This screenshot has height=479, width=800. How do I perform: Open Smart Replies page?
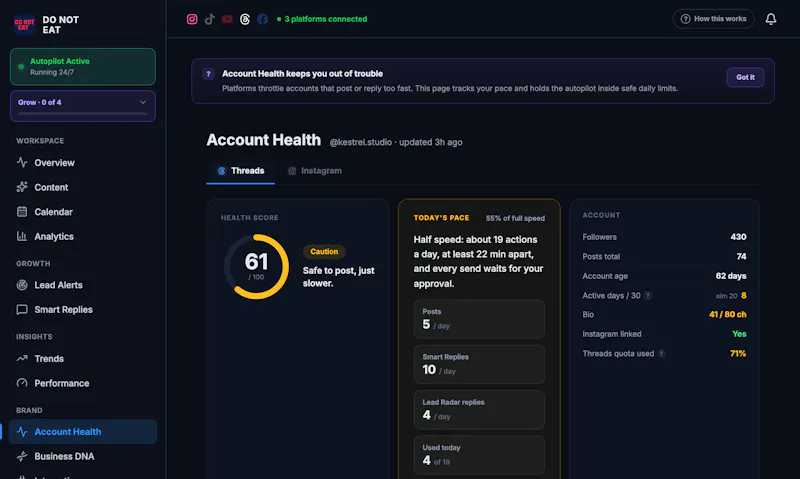tap(83, 310)
